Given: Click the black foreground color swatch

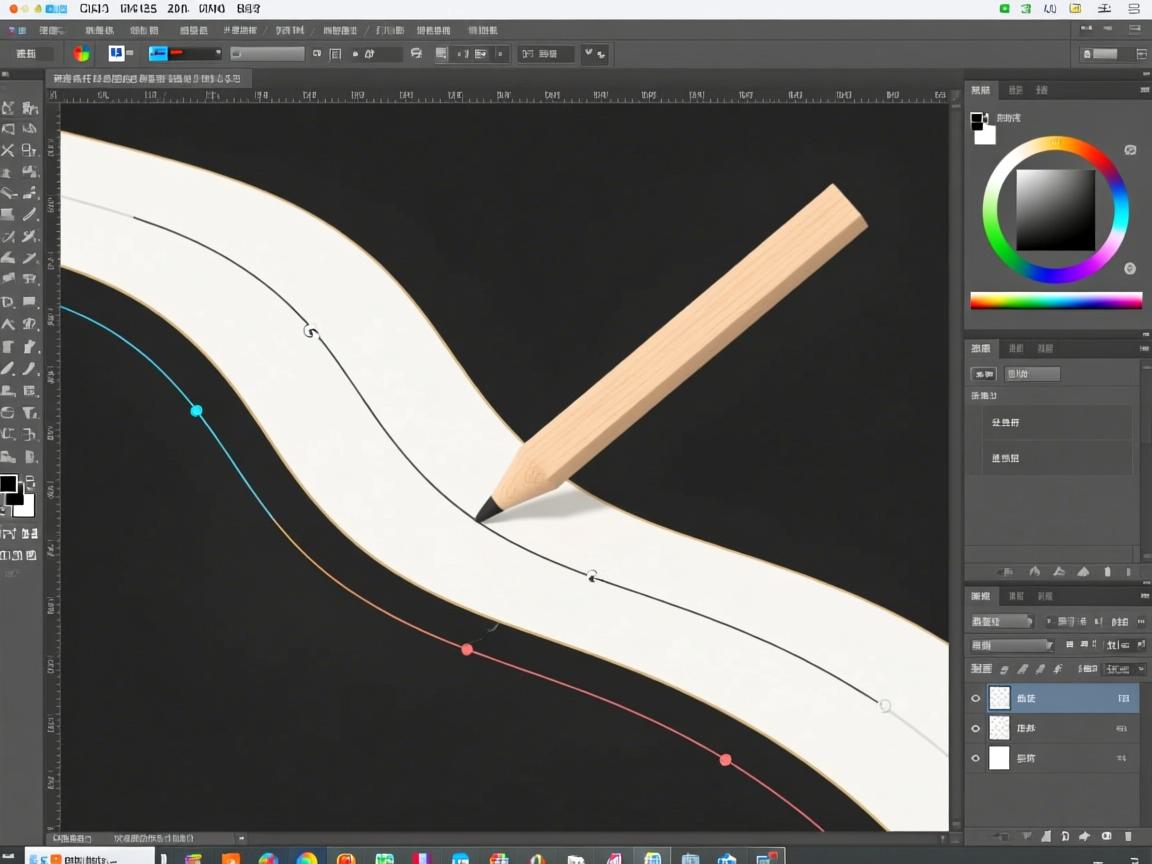Looking at the screenshot, I should tap(9, 485).
